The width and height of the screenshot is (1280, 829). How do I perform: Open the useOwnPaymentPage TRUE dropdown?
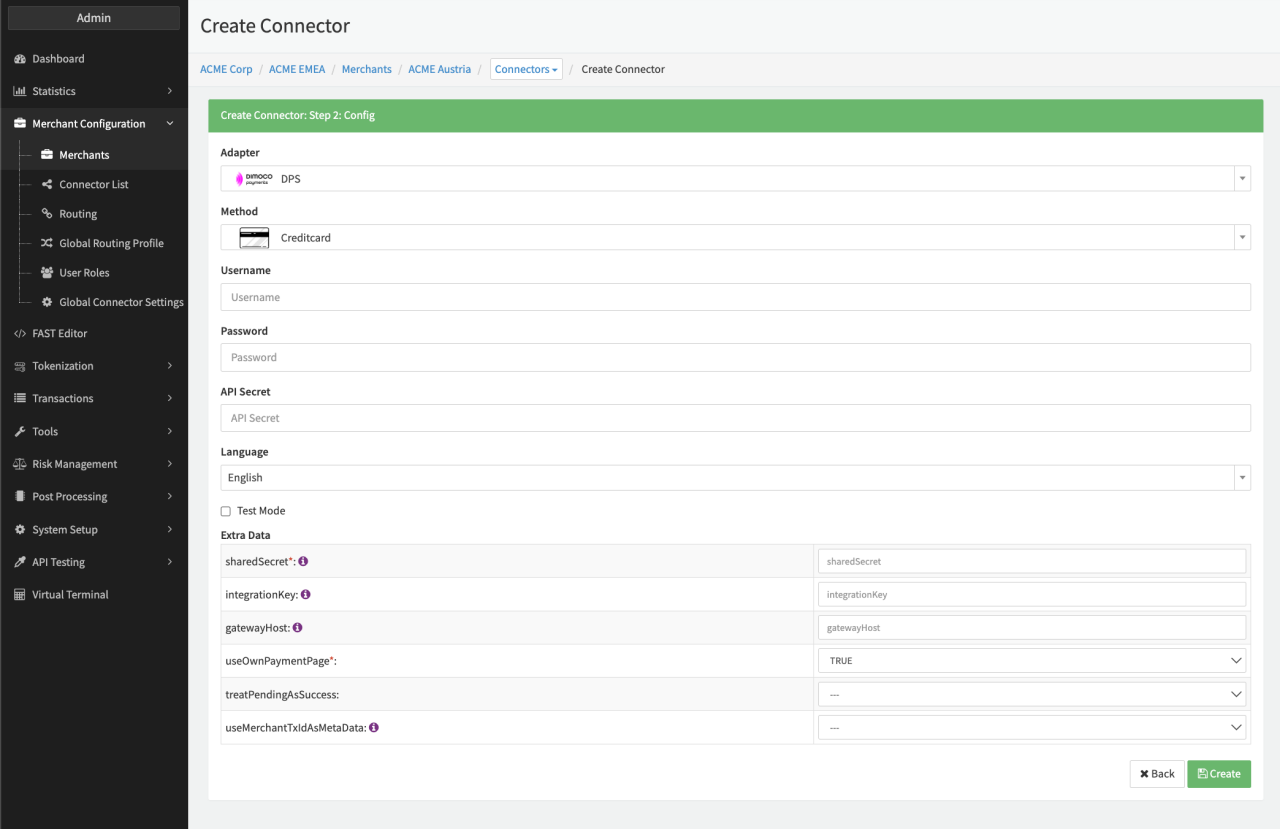(x=1031, y=661)
